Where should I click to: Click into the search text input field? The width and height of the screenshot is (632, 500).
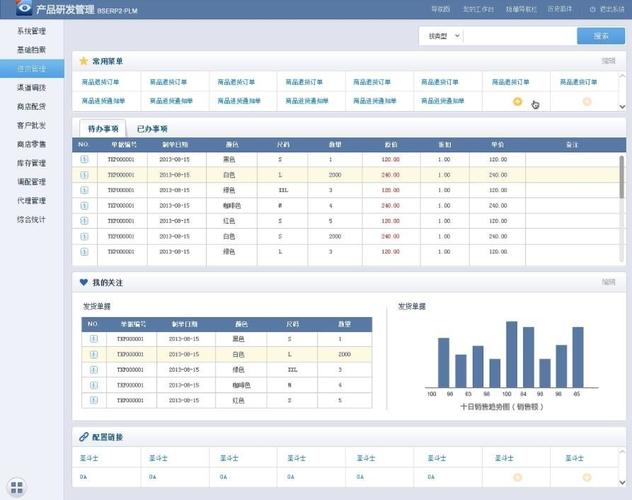click(x=520, y=36)
